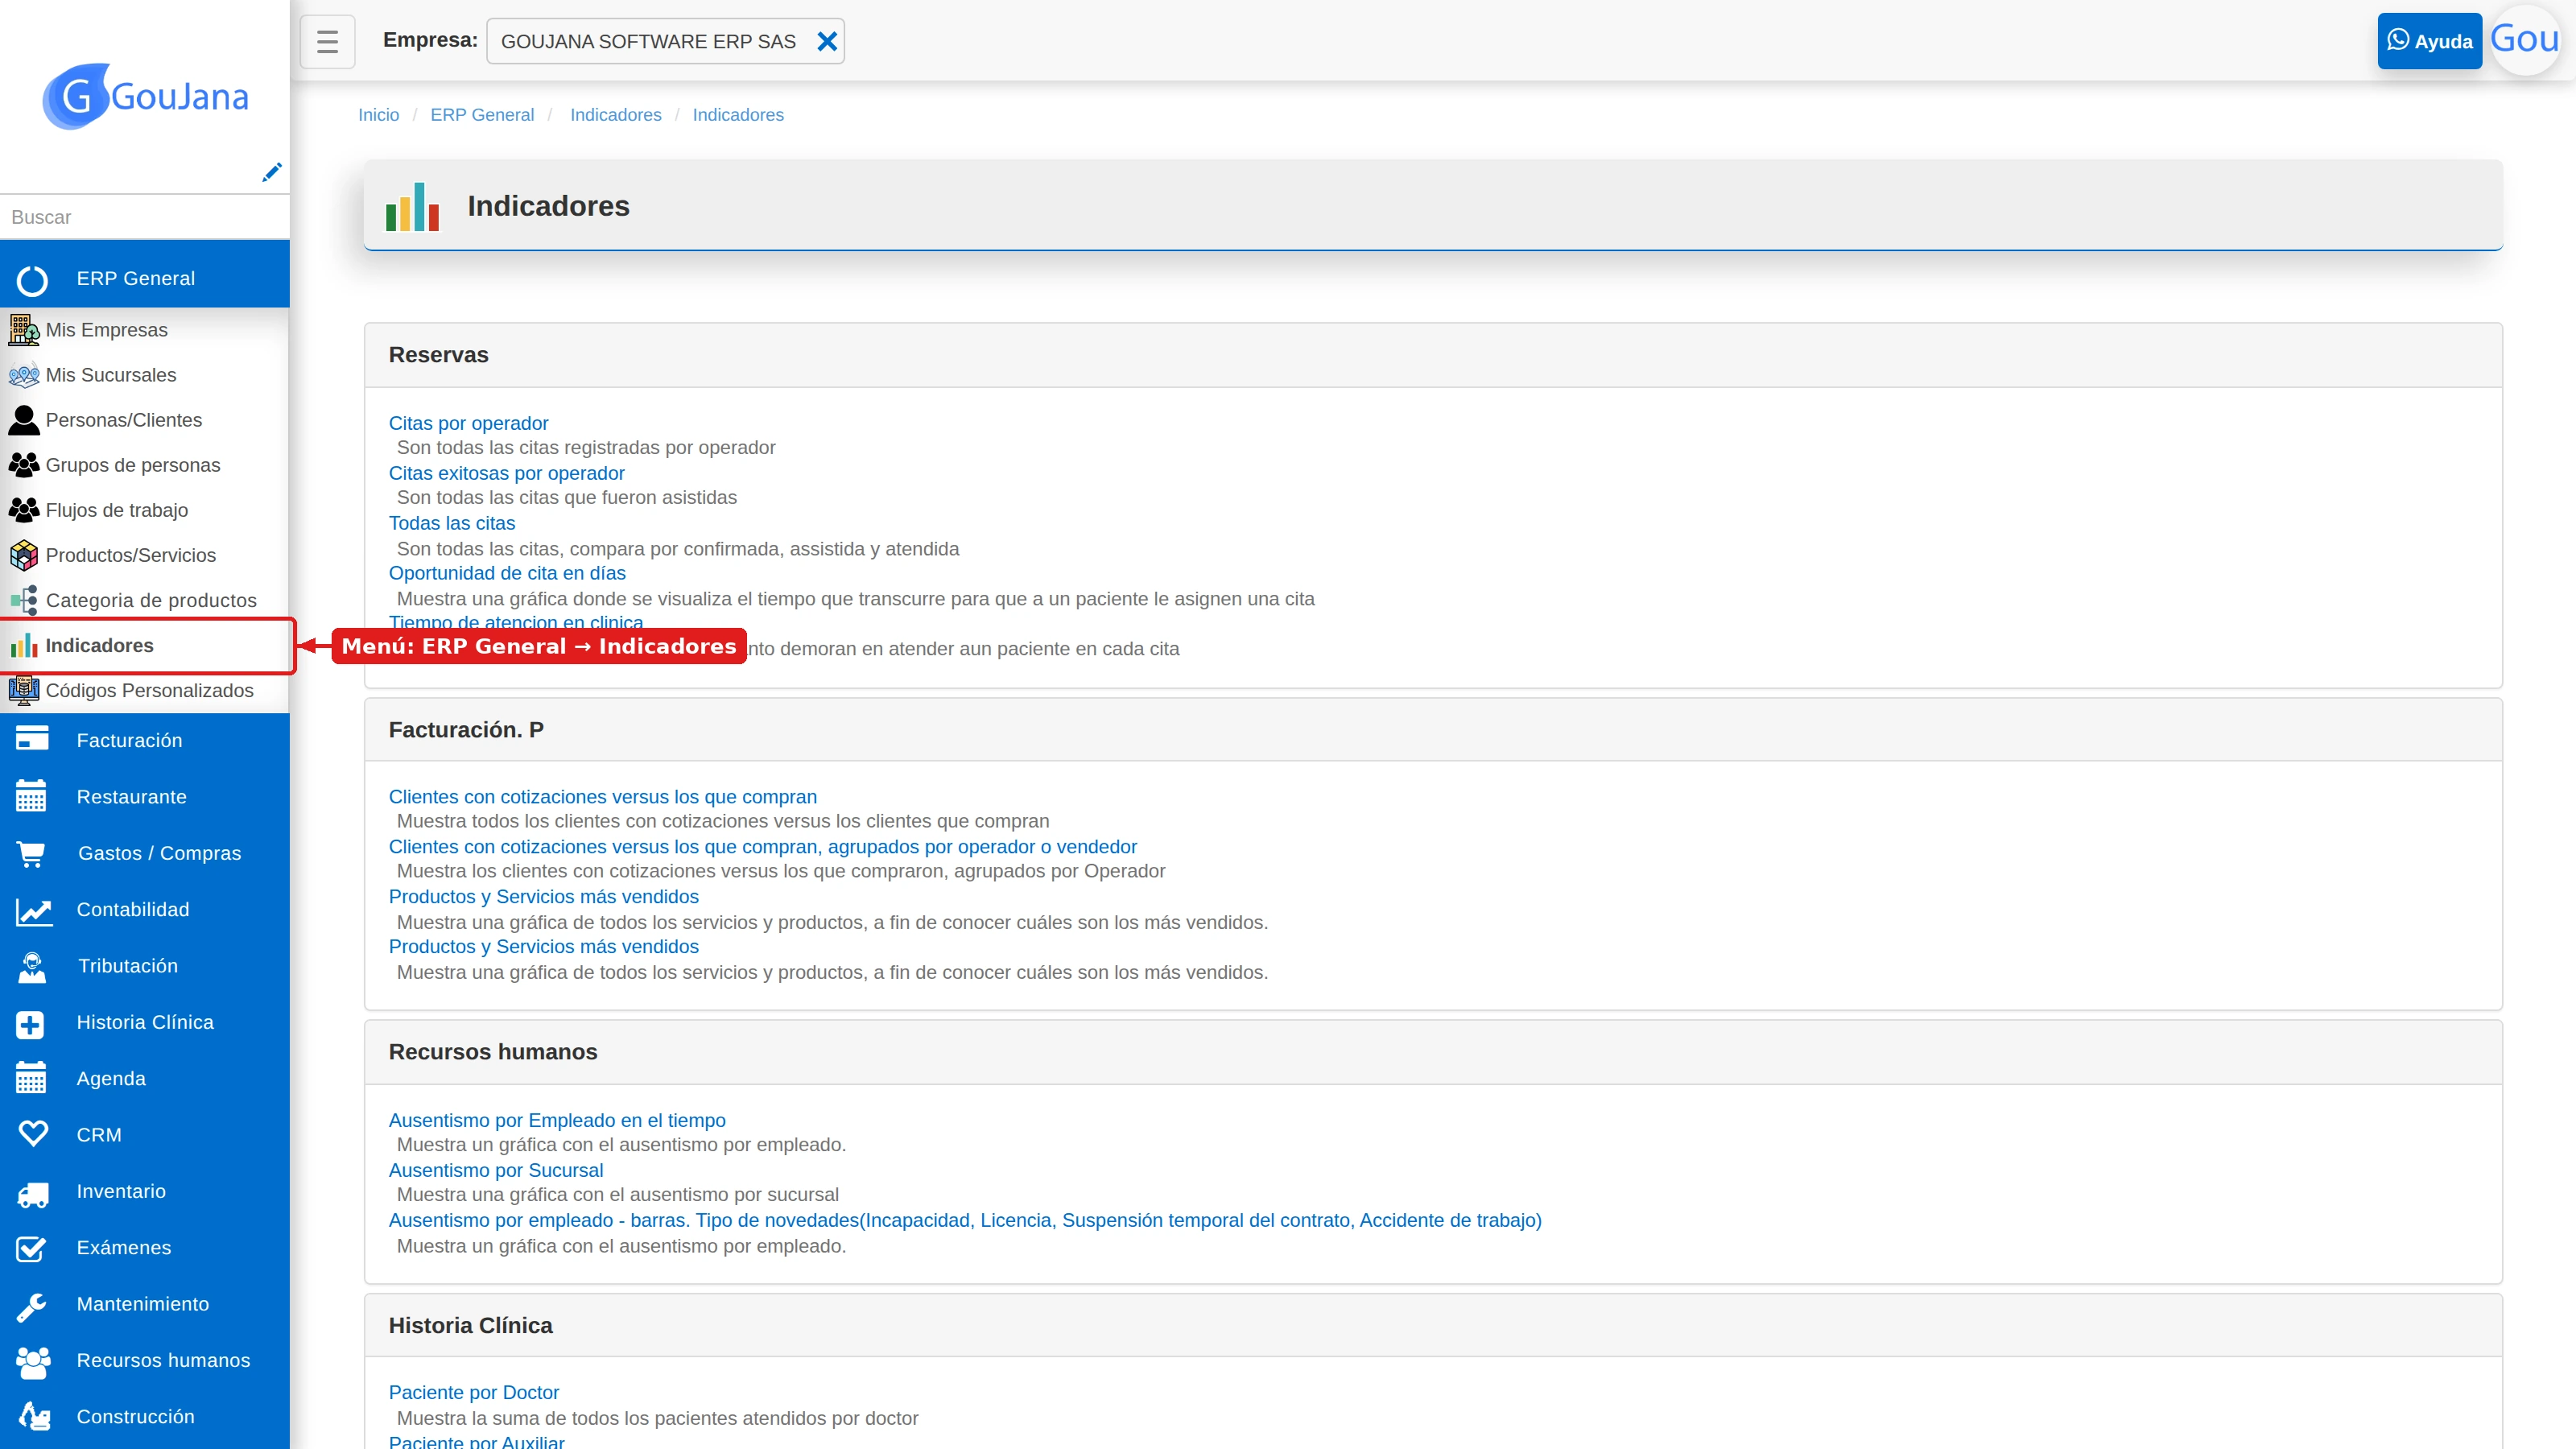Screen dimensions: 2576x1449
Task: Open the Mis Empresas building icon item
Action: pyautogui.click(x=24, y=329)
